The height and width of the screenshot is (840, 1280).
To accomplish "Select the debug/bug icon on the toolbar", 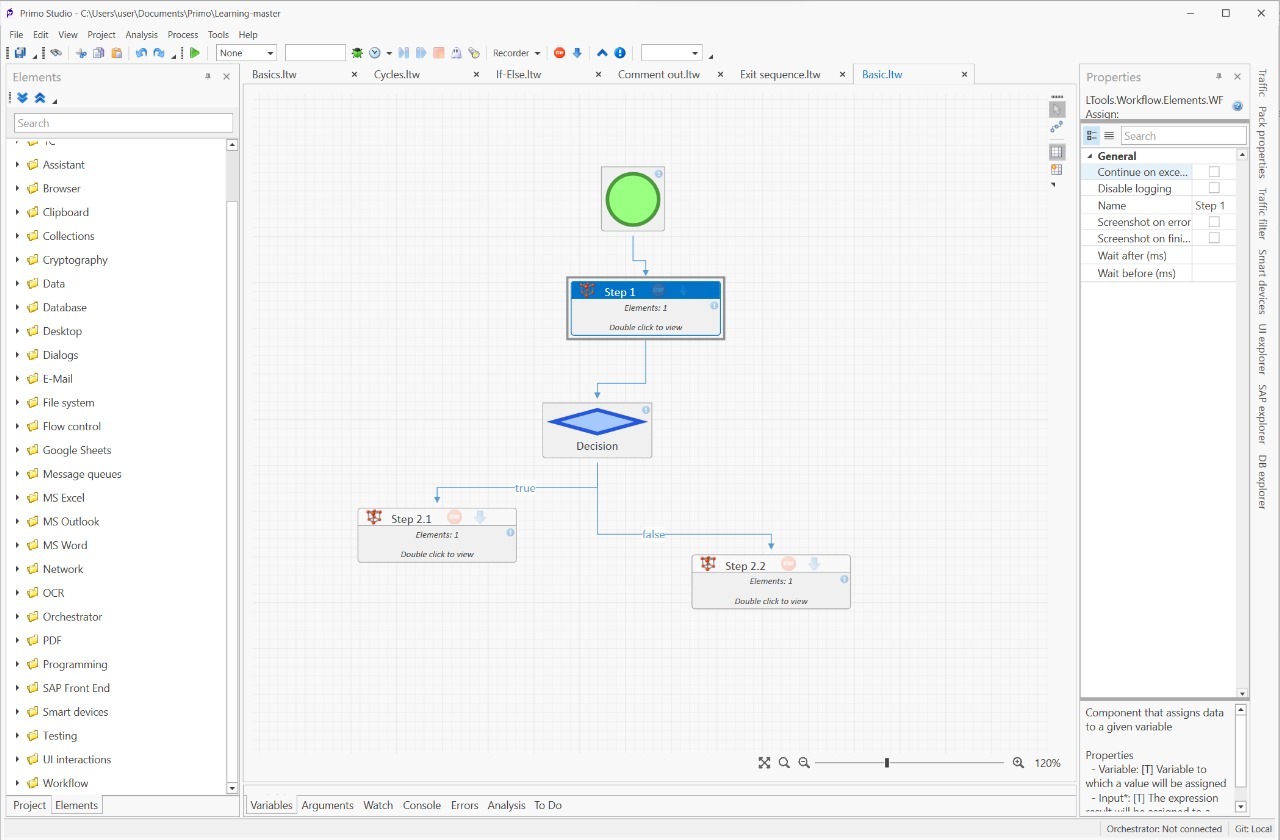I will click(358, 53).
